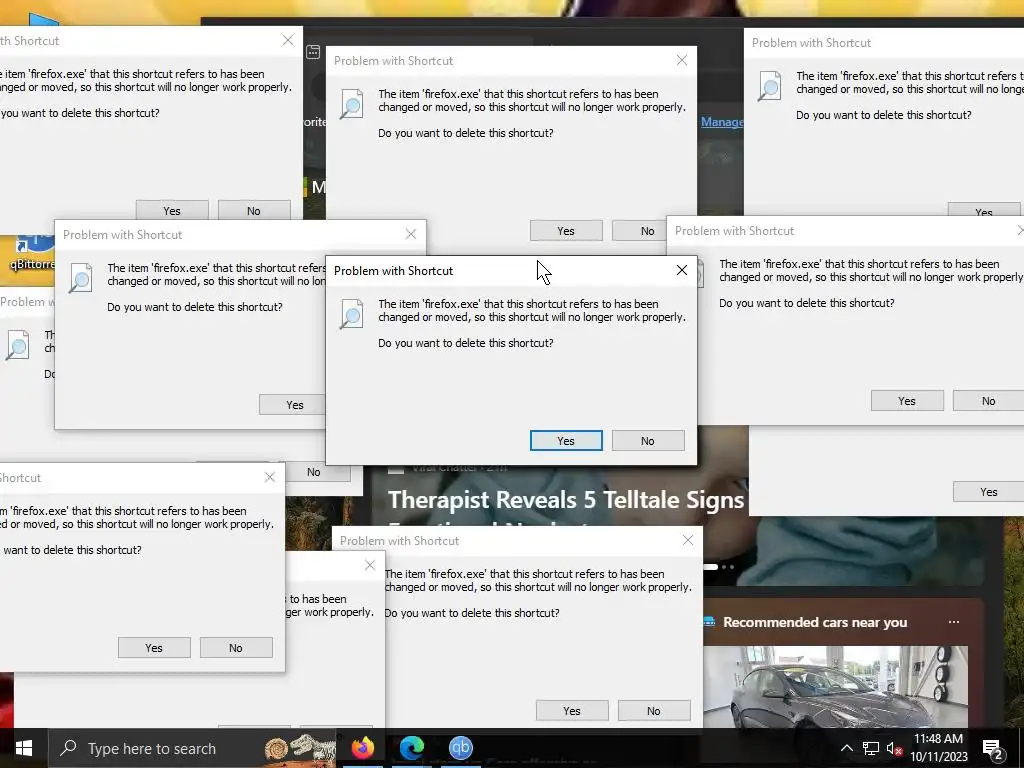Show hidden system tray icons
The width and height of the screenshot is (1024, 768).
[846, 748]
